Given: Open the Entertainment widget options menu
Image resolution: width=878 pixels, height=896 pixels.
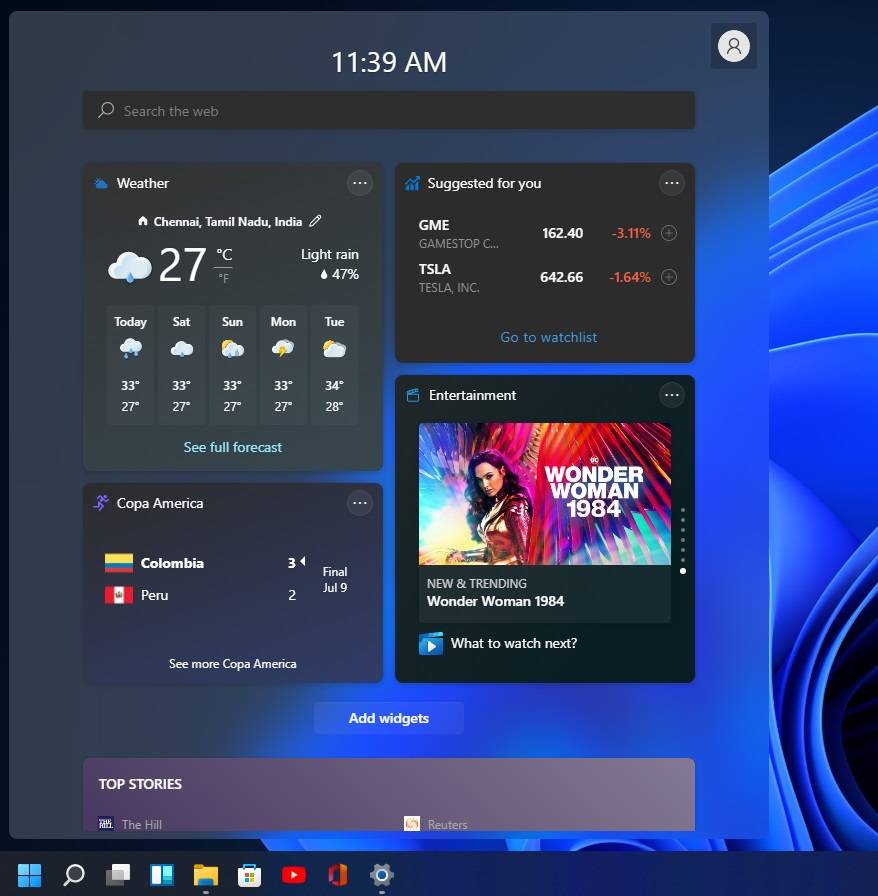Looking at the screenshot, I should tap(671, 395).
